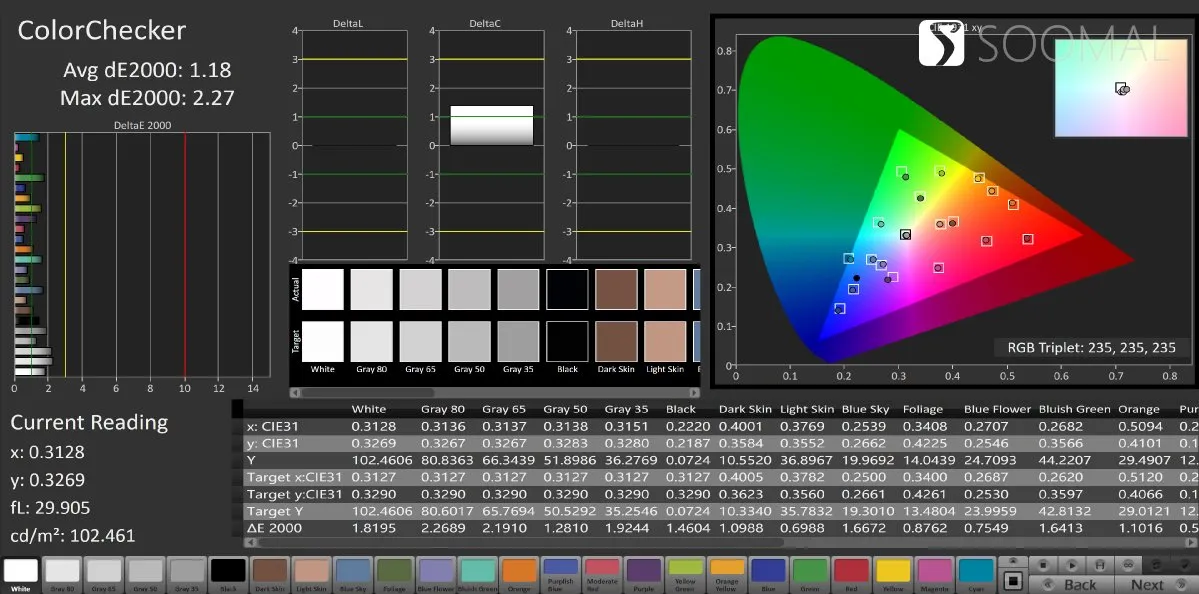Select the Blue Flower swatch in the bottom bar
Viewport: 1199px width, 594px height.
click(x=436, y=574)
